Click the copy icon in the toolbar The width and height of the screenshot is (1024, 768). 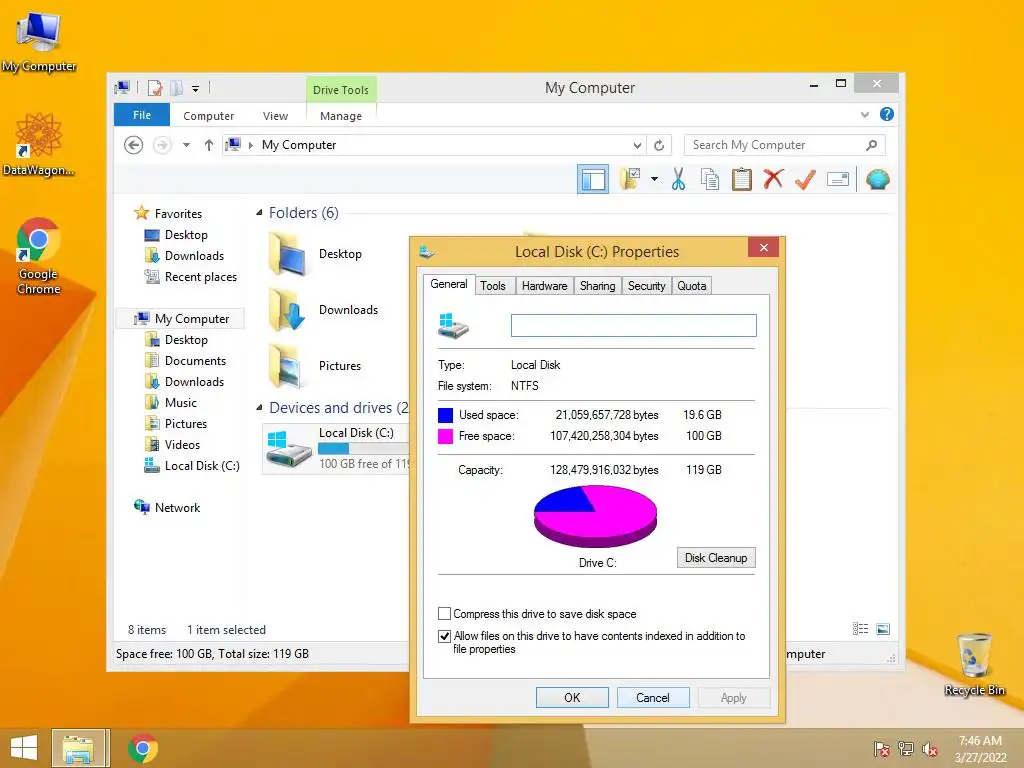710,179
